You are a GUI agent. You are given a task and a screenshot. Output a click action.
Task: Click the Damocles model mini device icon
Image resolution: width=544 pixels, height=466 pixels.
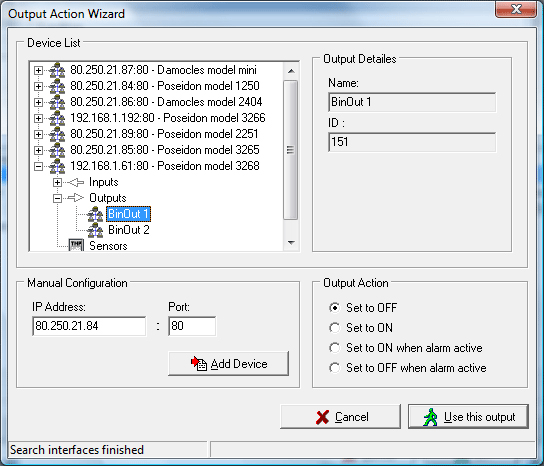[57, 70]
